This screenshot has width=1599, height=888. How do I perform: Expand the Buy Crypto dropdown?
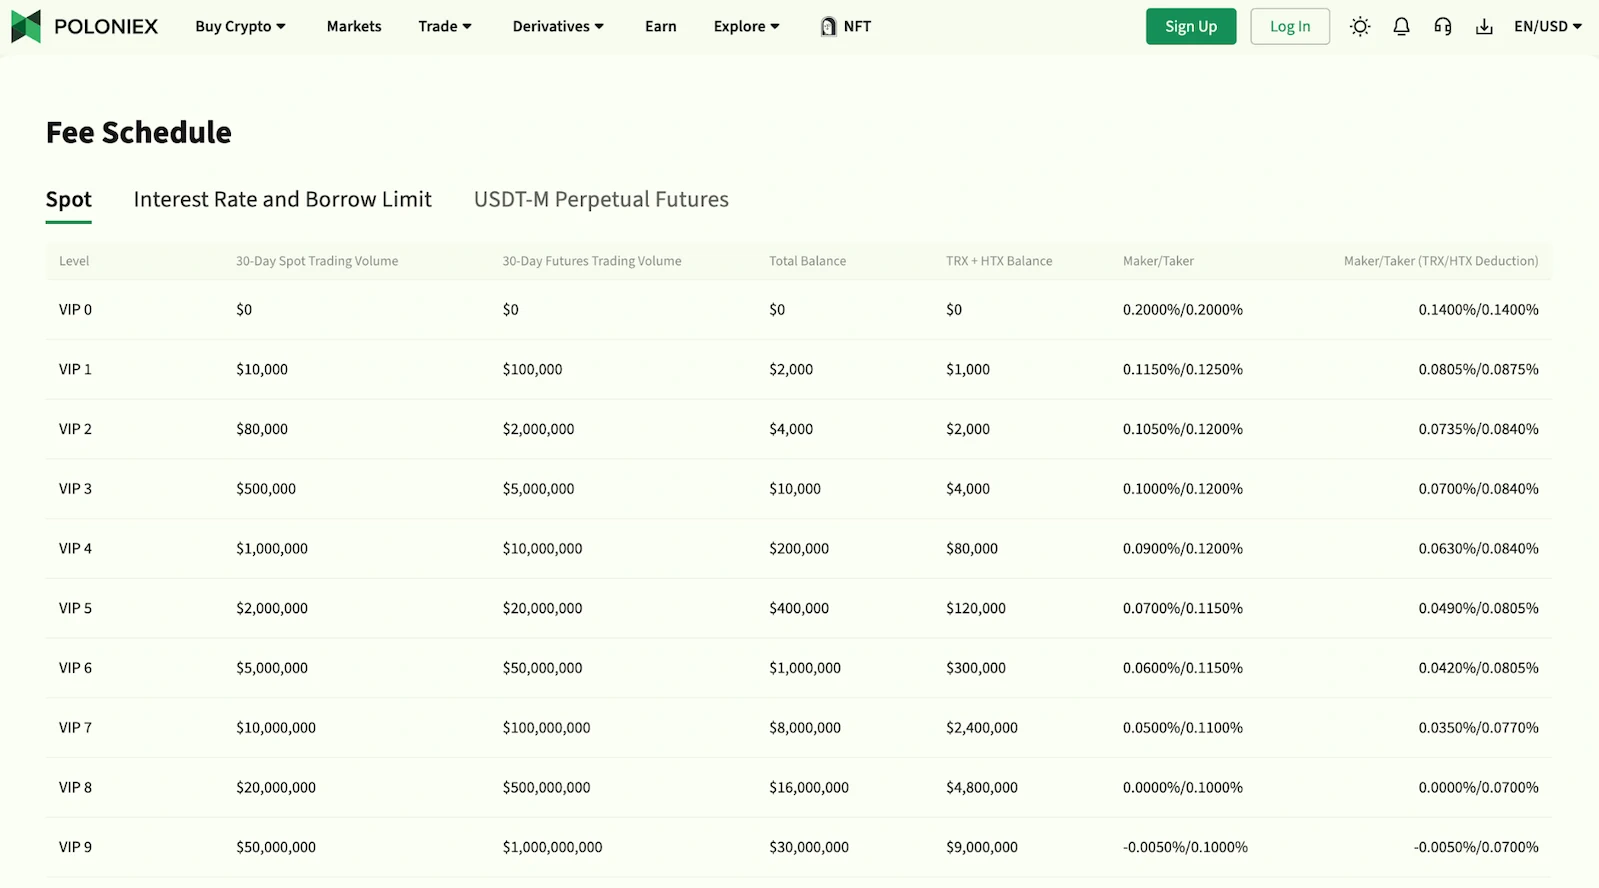point(240,27)
